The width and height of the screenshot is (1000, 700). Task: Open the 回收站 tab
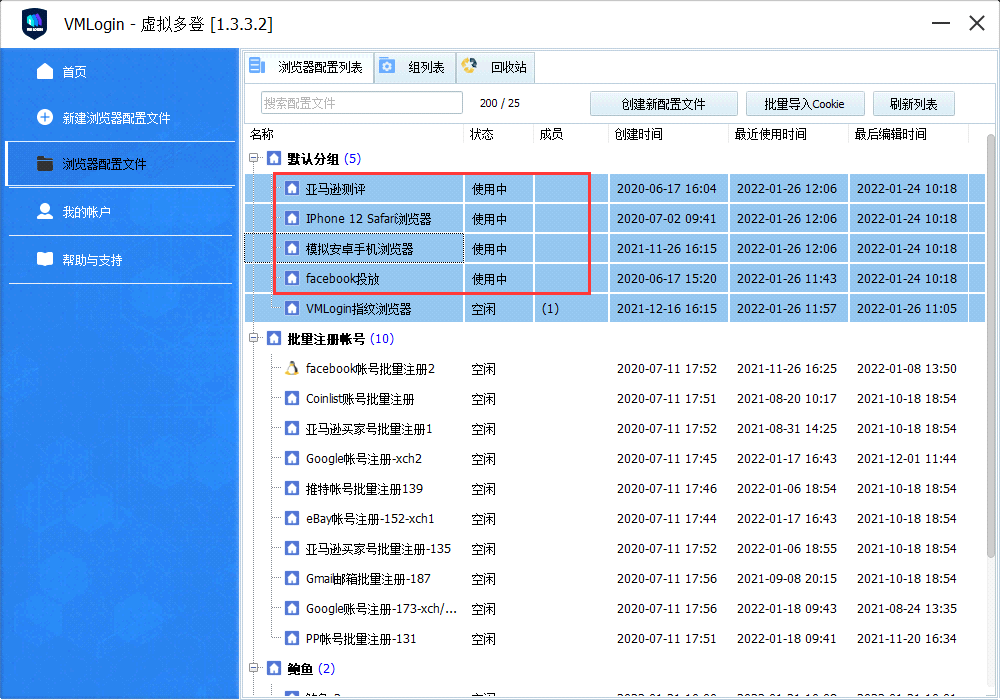496,67
